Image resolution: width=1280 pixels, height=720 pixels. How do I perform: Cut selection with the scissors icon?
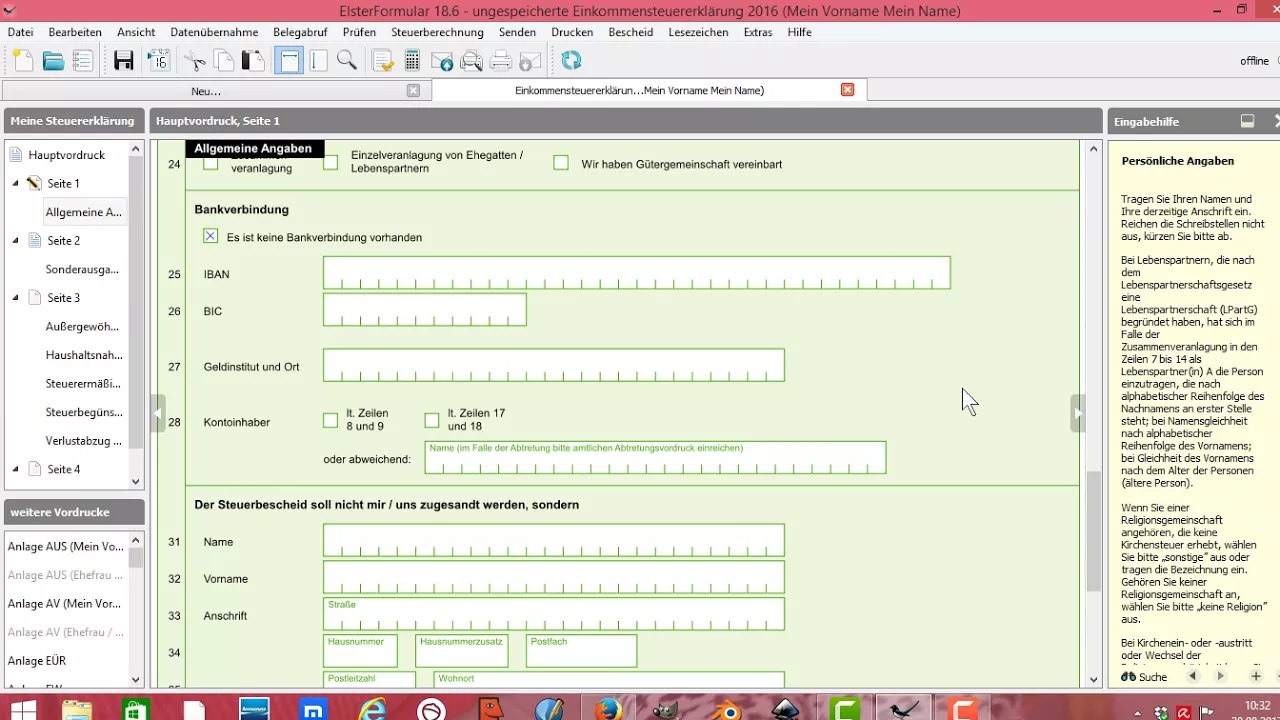195,61
